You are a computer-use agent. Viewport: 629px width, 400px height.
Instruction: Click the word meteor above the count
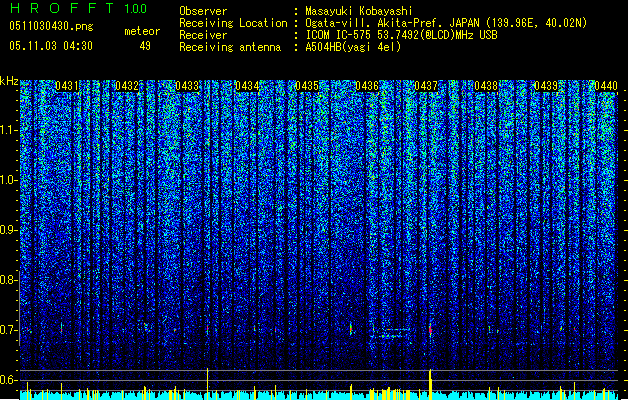(142, 31)
